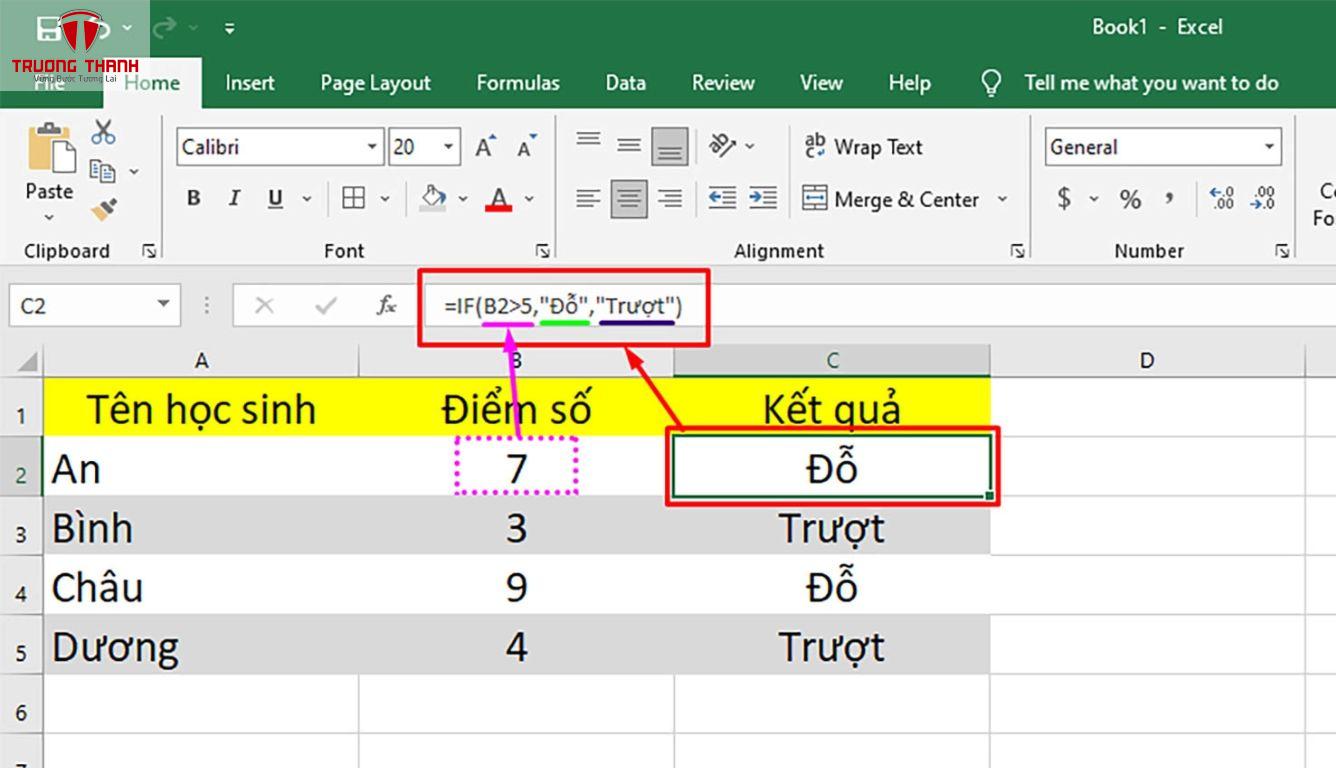
Task: Cancel formula entry with X icon
Action: [264, 305]
